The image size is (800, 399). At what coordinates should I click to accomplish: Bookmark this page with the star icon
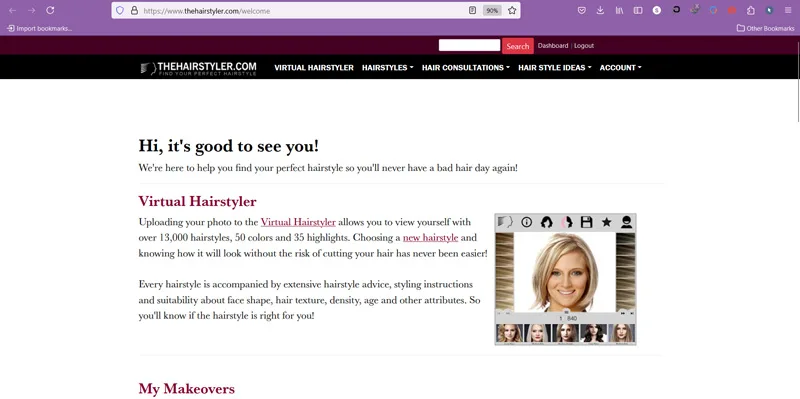[512, 10]
